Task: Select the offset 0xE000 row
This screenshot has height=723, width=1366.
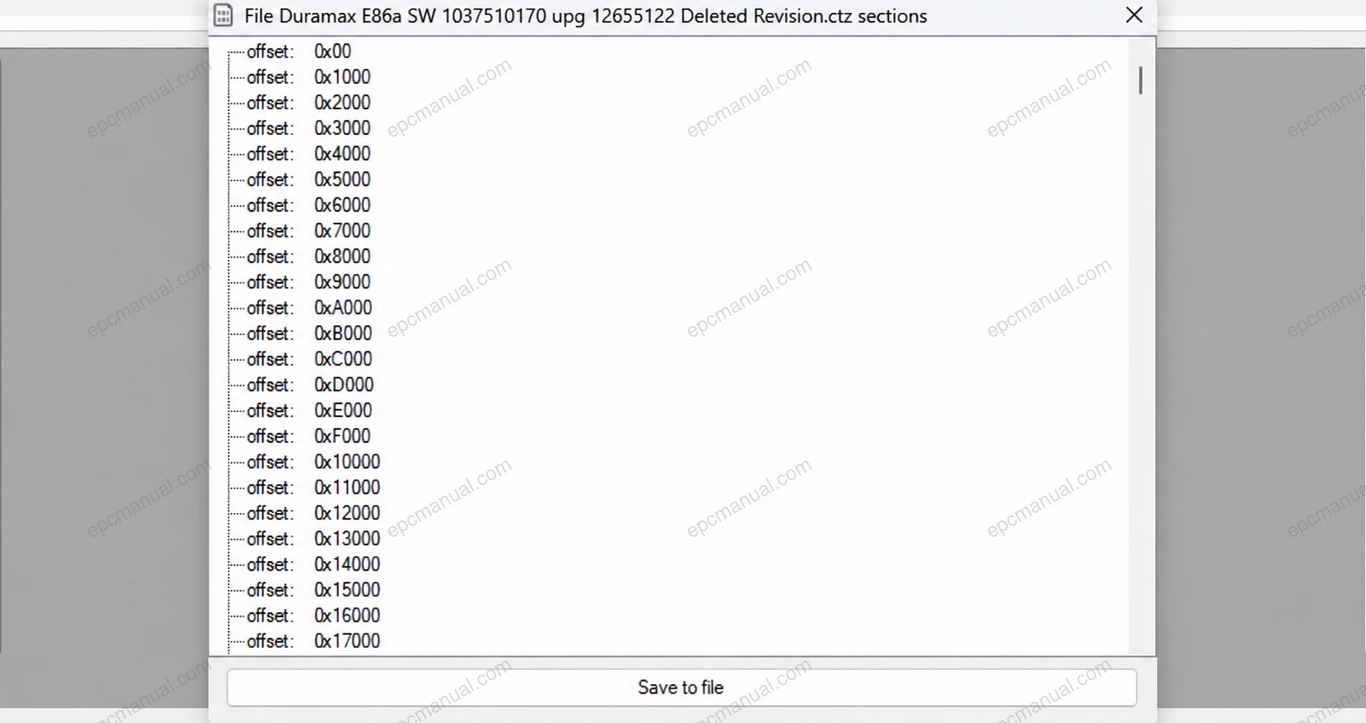Action: tap(309, 411)
